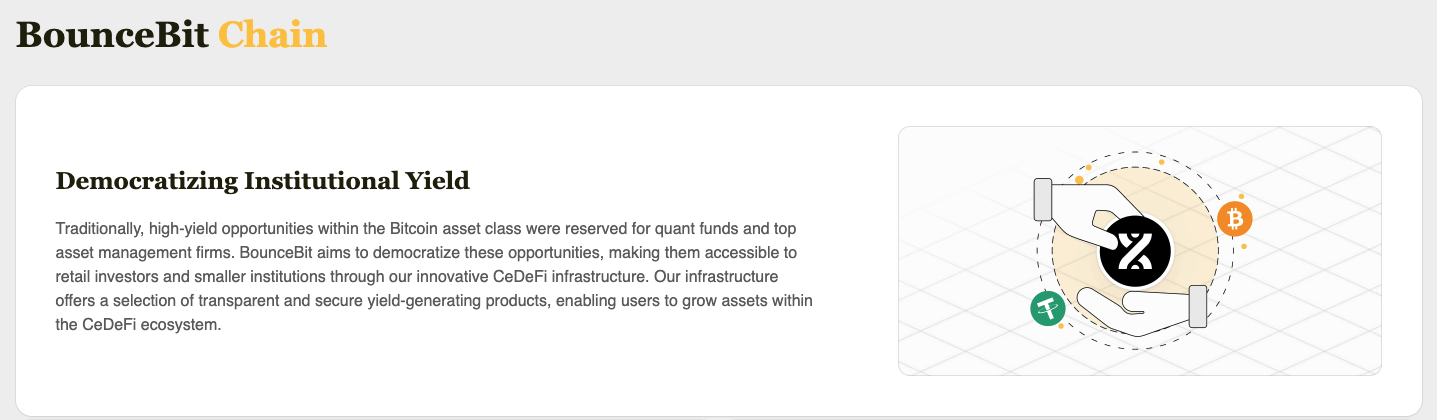This screenshot has width=1437, height=420.
Task: Click 'the CeDeFi ecosystem.' closing paragraph line
Action: 138,325
